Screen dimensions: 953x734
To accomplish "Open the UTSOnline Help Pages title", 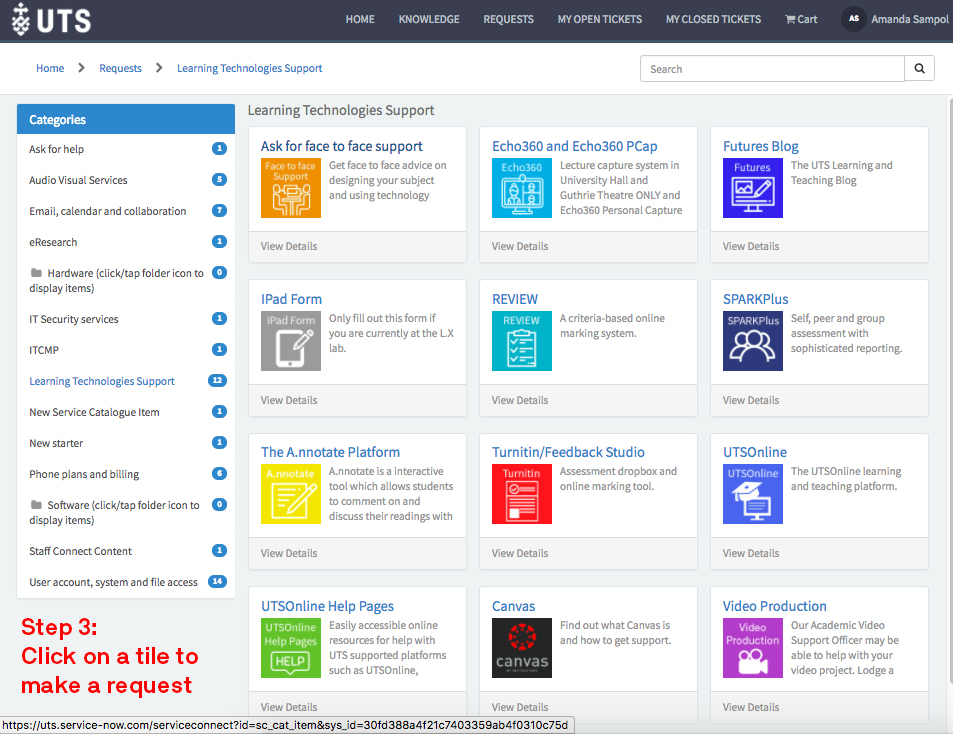I will 327,606.
